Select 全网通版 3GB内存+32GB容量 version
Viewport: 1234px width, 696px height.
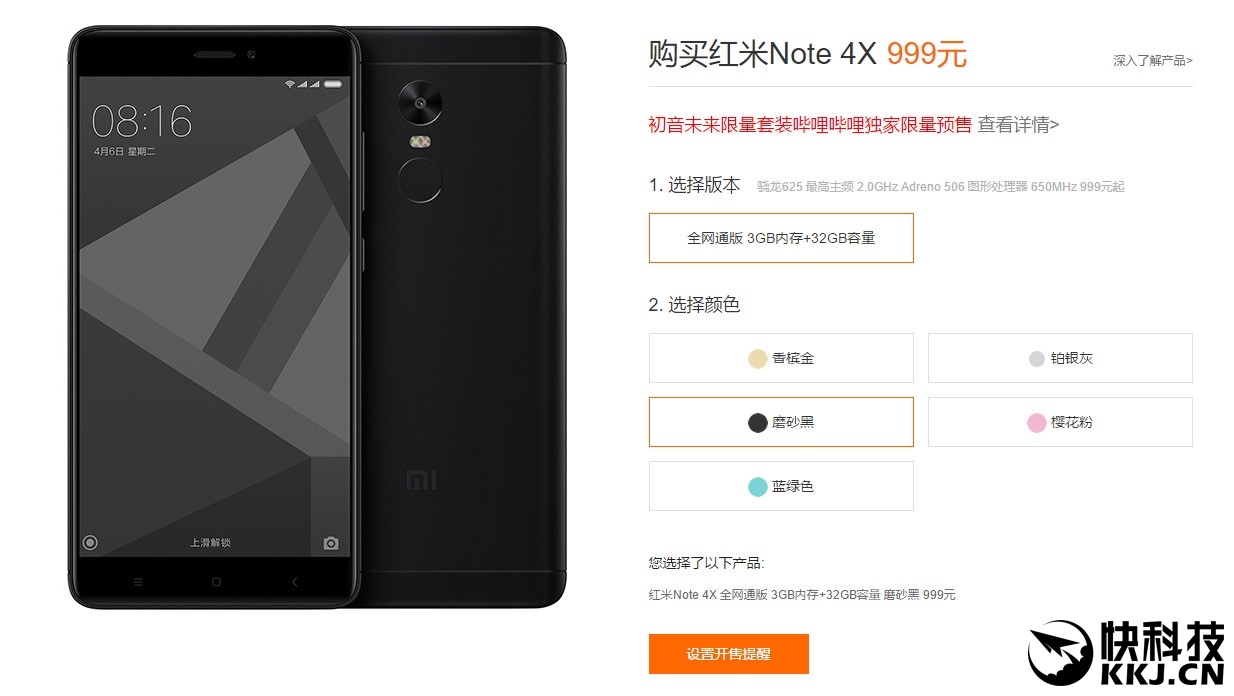point(781,238)
